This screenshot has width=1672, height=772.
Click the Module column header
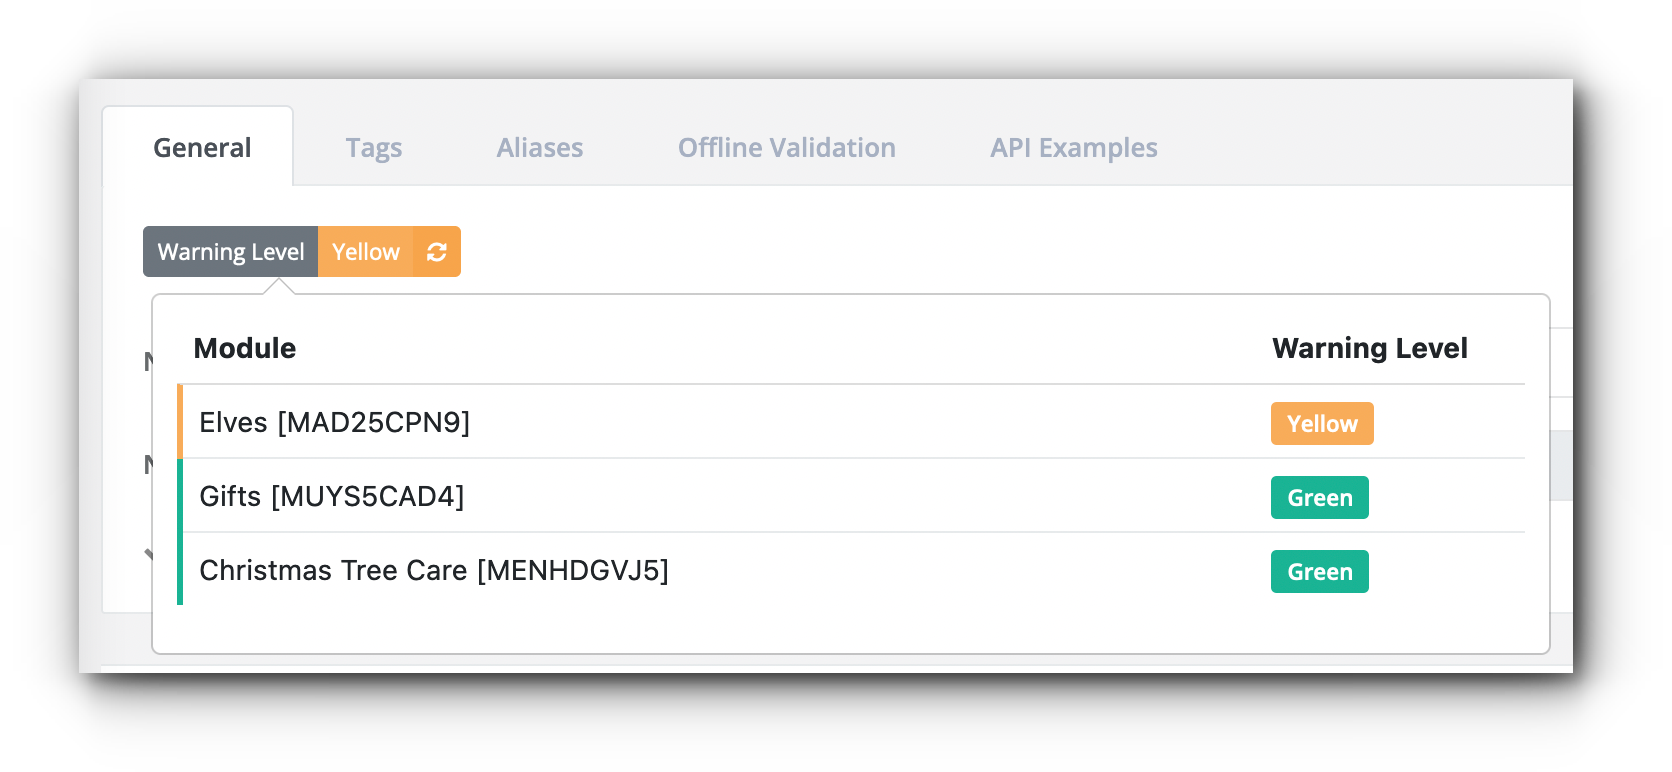pyautogui.click(x=245, y=348)
